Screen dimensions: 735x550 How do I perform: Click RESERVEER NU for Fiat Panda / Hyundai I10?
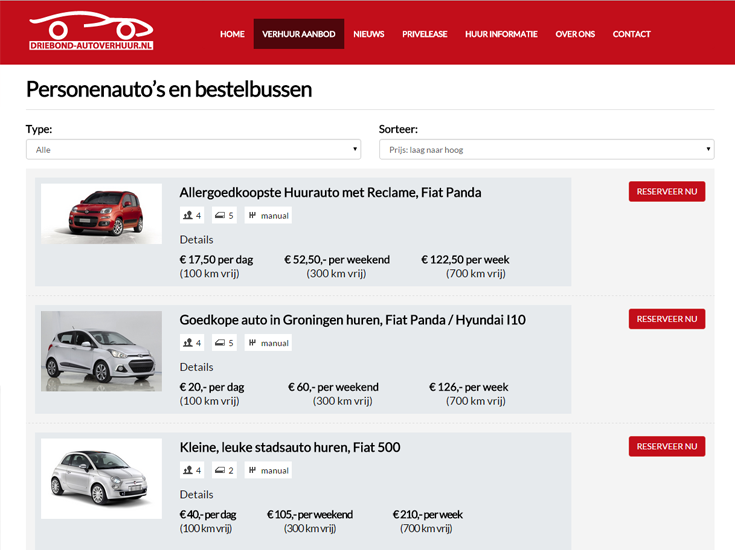[667, 319]
